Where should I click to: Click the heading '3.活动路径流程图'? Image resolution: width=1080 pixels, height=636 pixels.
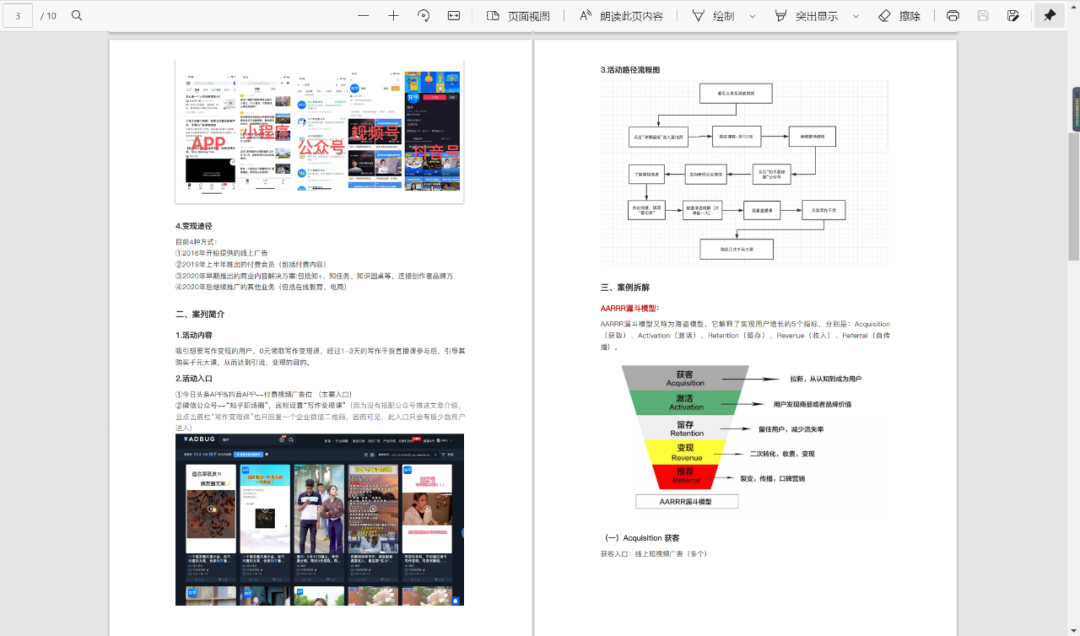point(630,70)
